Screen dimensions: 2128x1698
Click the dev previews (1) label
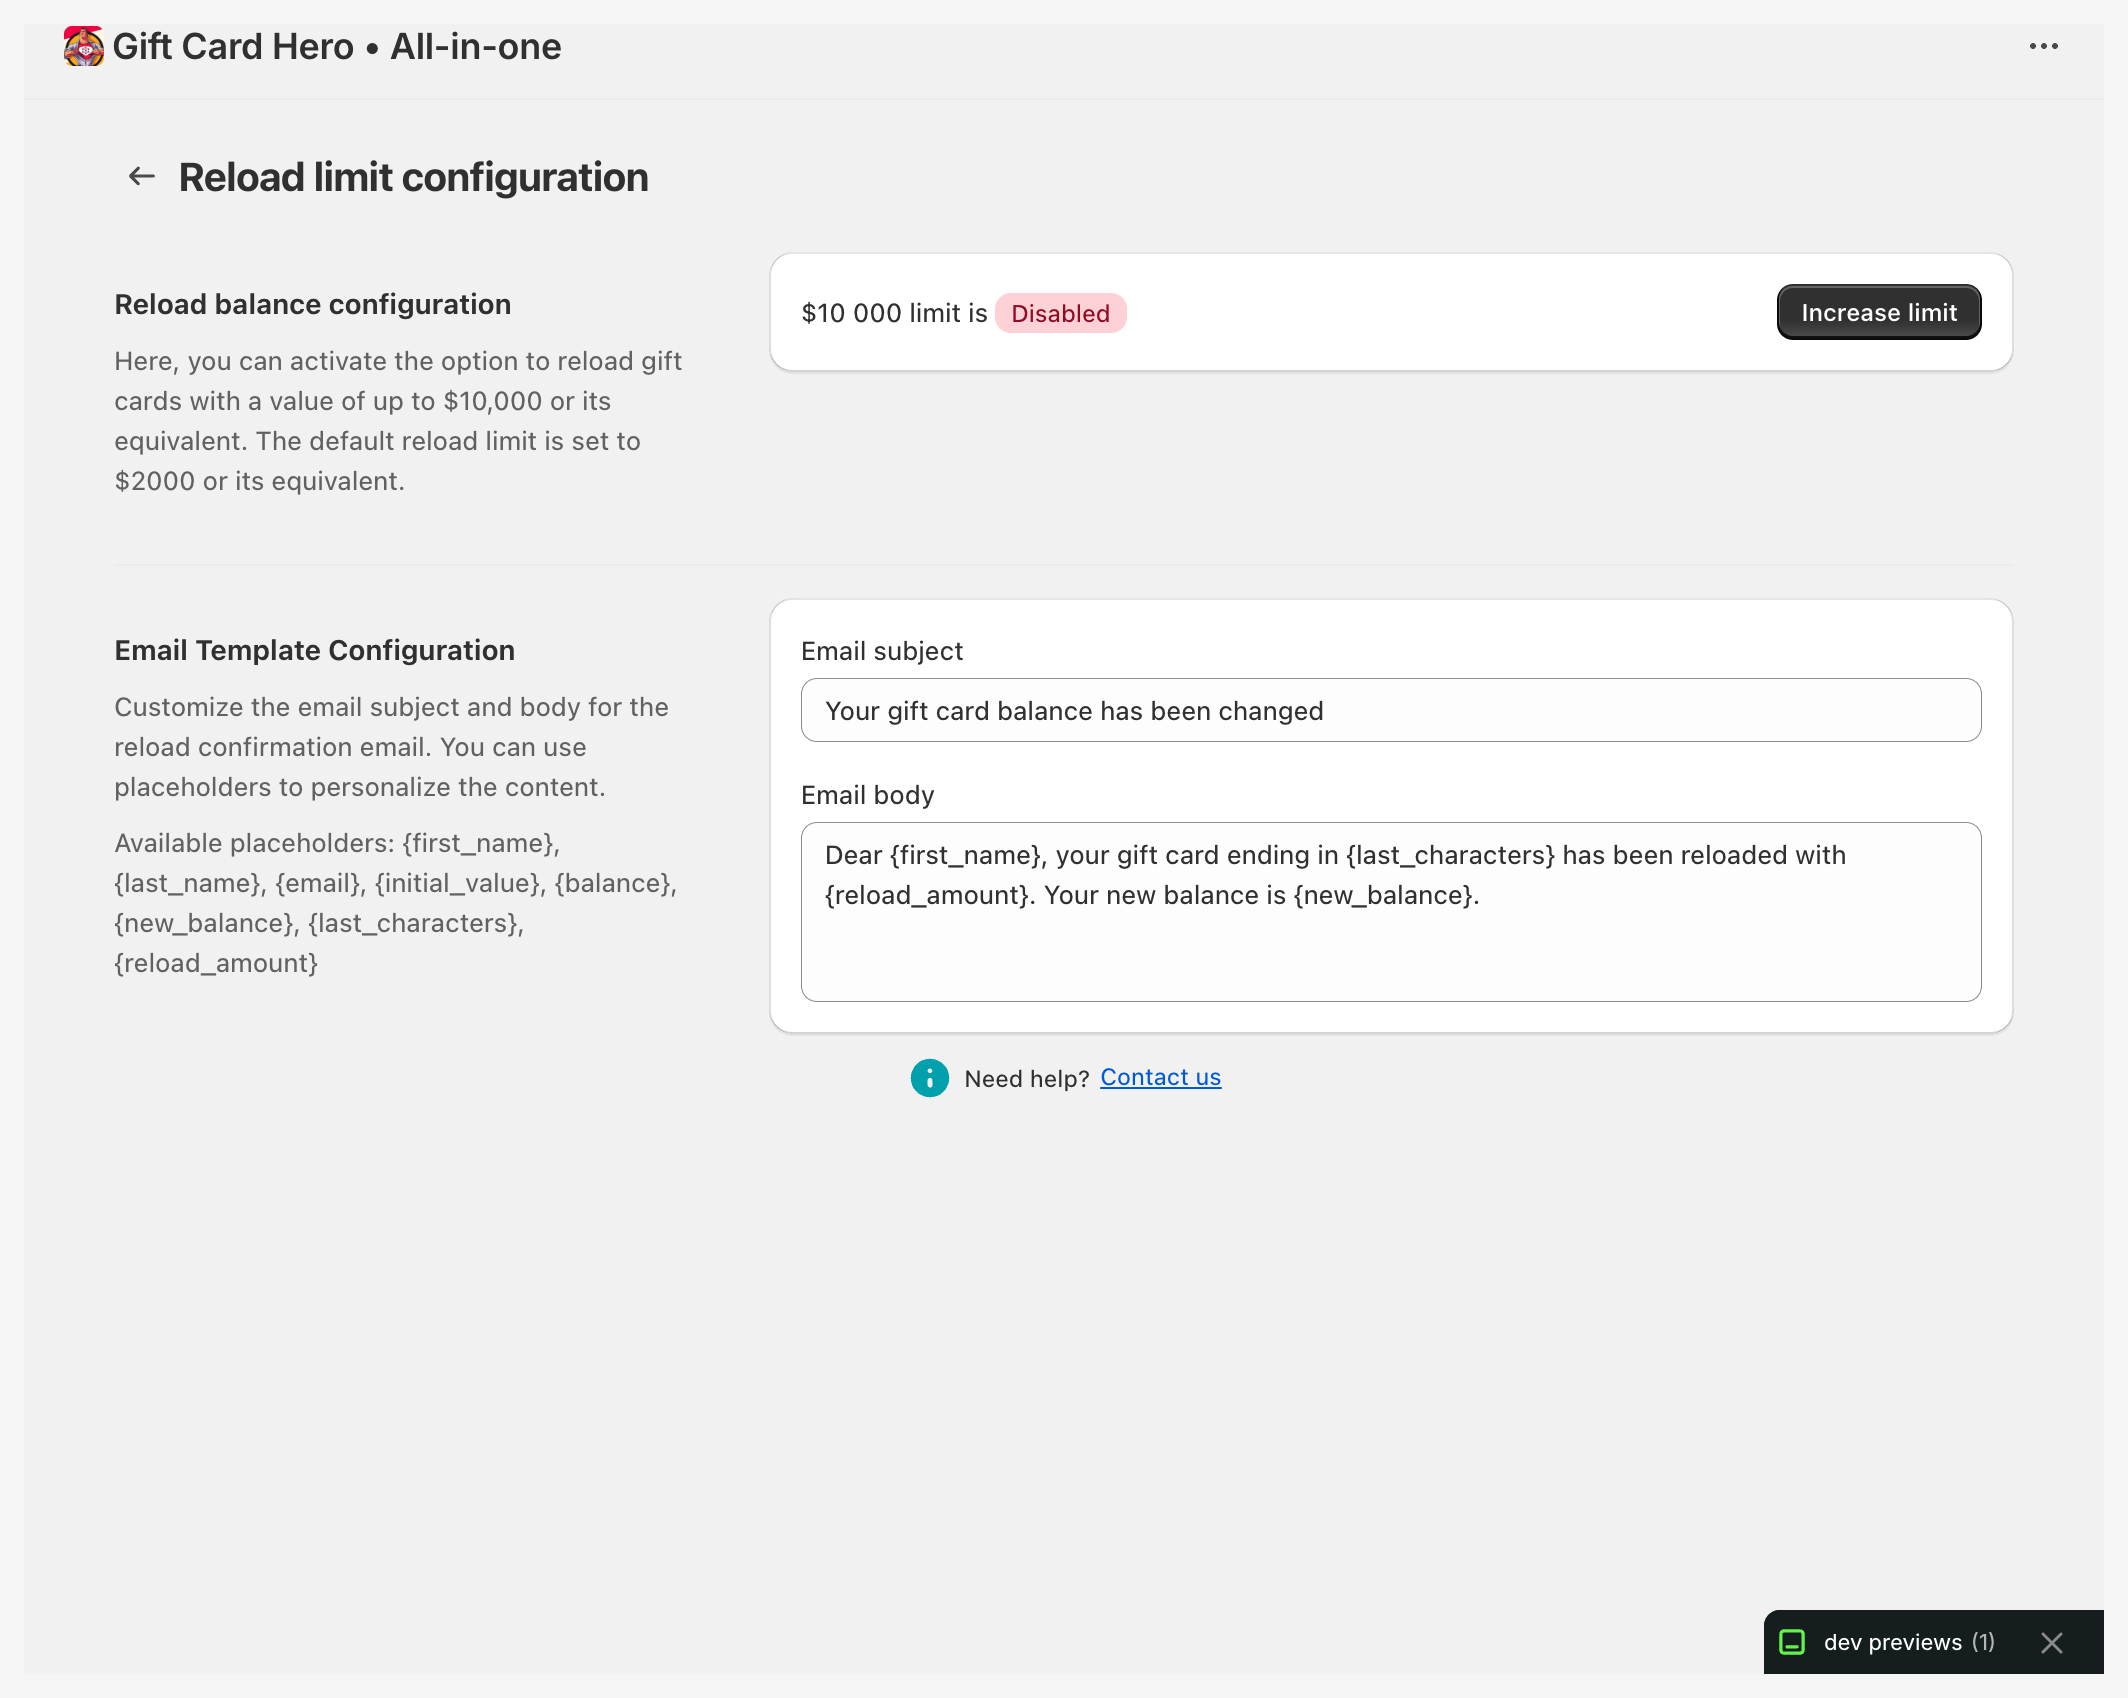click(x=1908, y=1642)
